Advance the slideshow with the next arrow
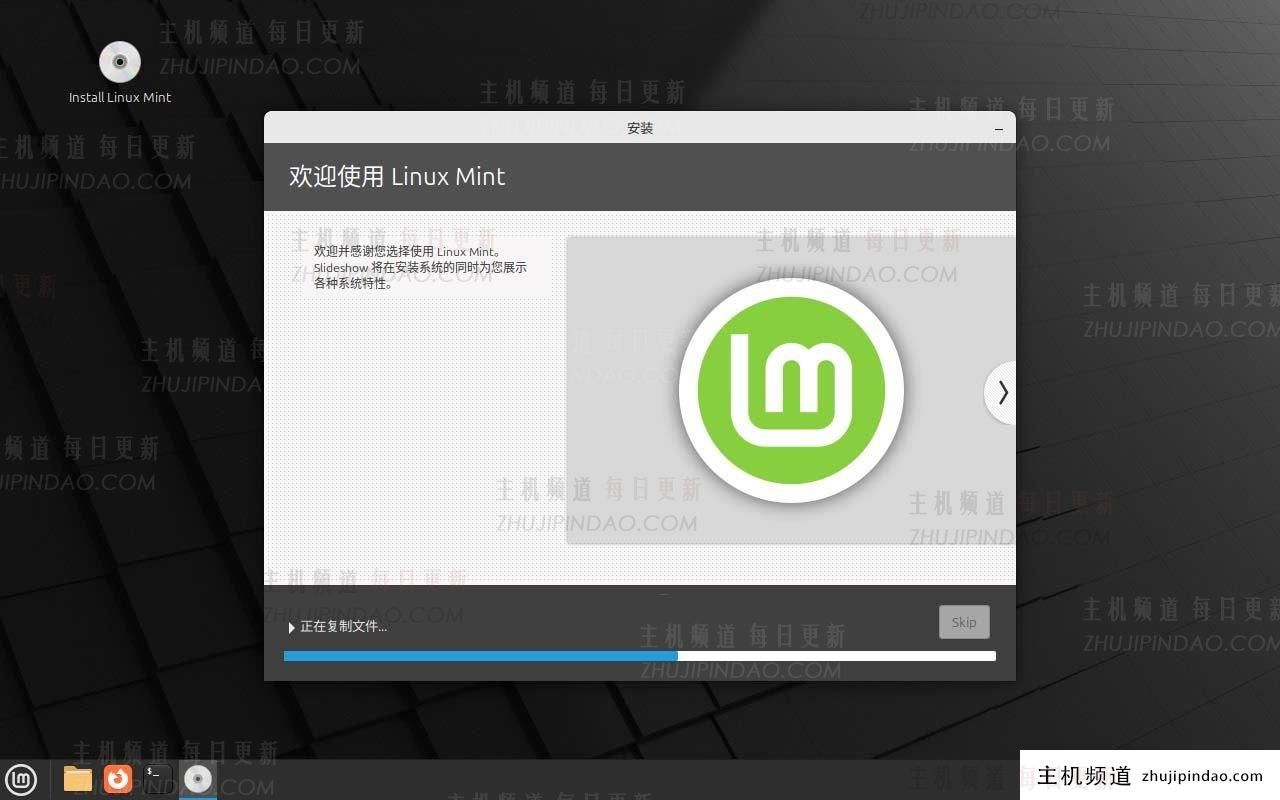Viewport: 1280px width, 800px height. pos(1001,393)
